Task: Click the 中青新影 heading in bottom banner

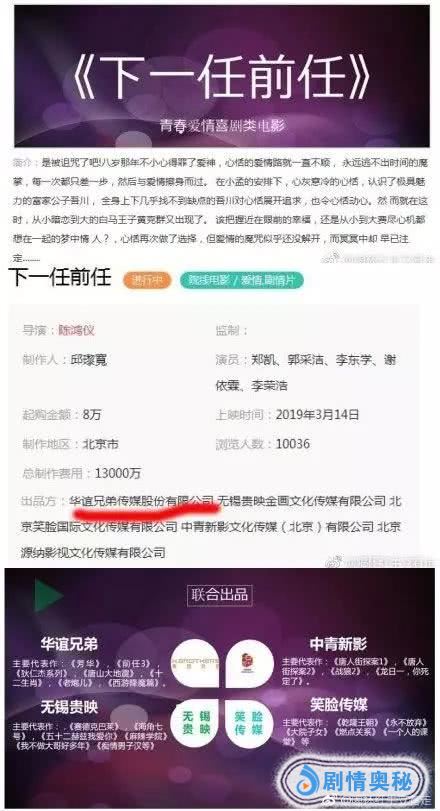Action: [338, 644]
